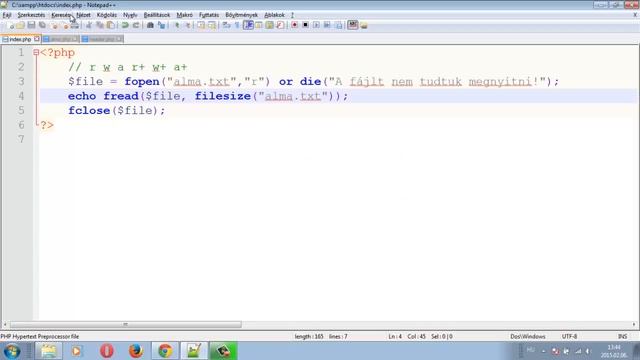Click the Zoom In toolbar icon
Image resolution: width=640 pixels, height=360 pixels.
click(x=177, y=25)
